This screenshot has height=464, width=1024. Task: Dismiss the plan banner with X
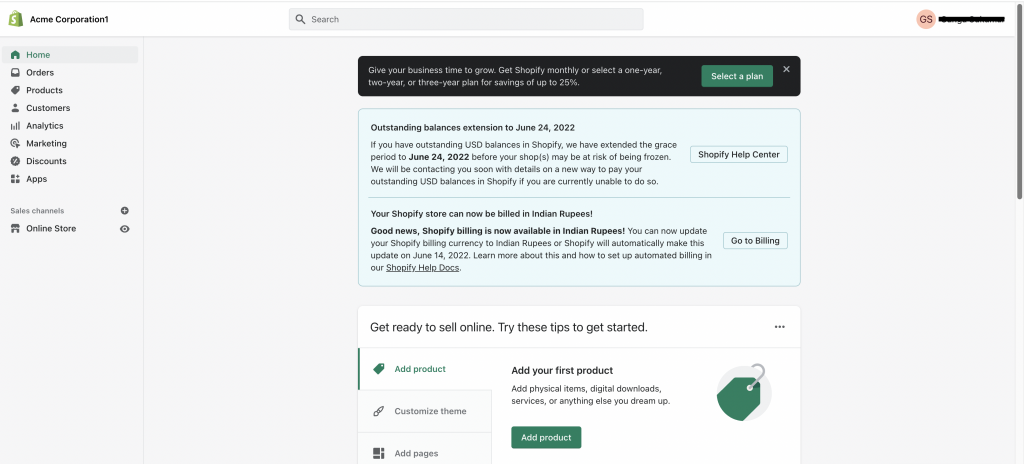point(786,69)
